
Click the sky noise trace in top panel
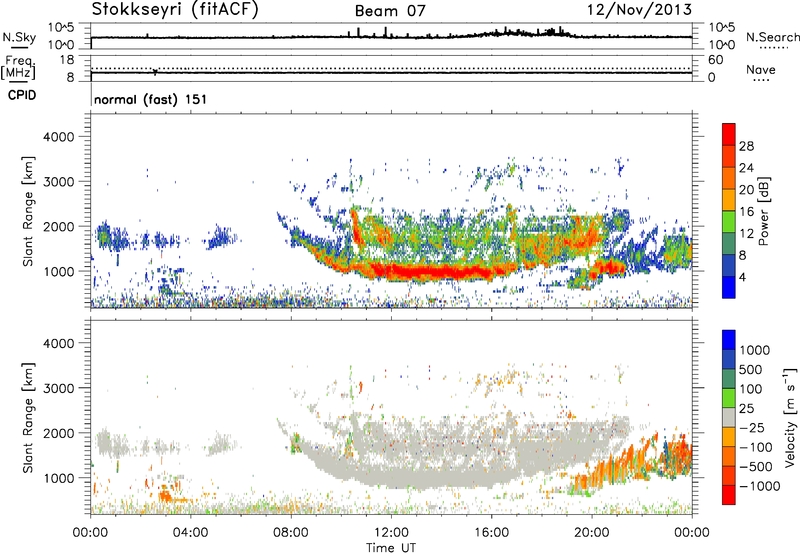click(391, 36)
